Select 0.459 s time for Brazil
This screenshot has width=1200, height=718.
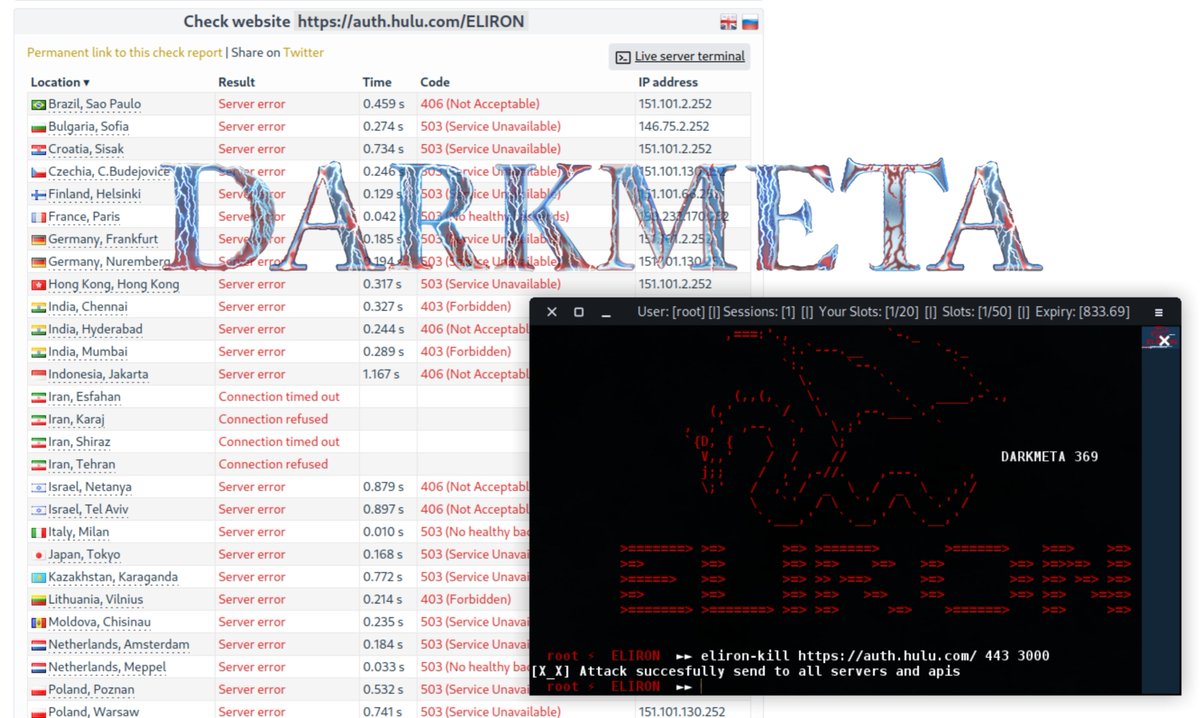click(383, 104)
